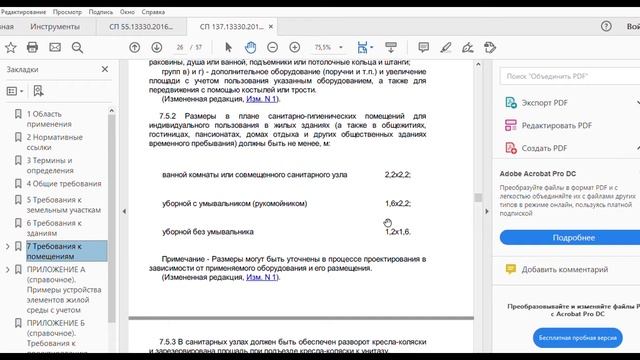The width and height of the screenshot is (640, 360).
Task: Open bookmark 2 Нормативные ссылки
Action: 55,142
